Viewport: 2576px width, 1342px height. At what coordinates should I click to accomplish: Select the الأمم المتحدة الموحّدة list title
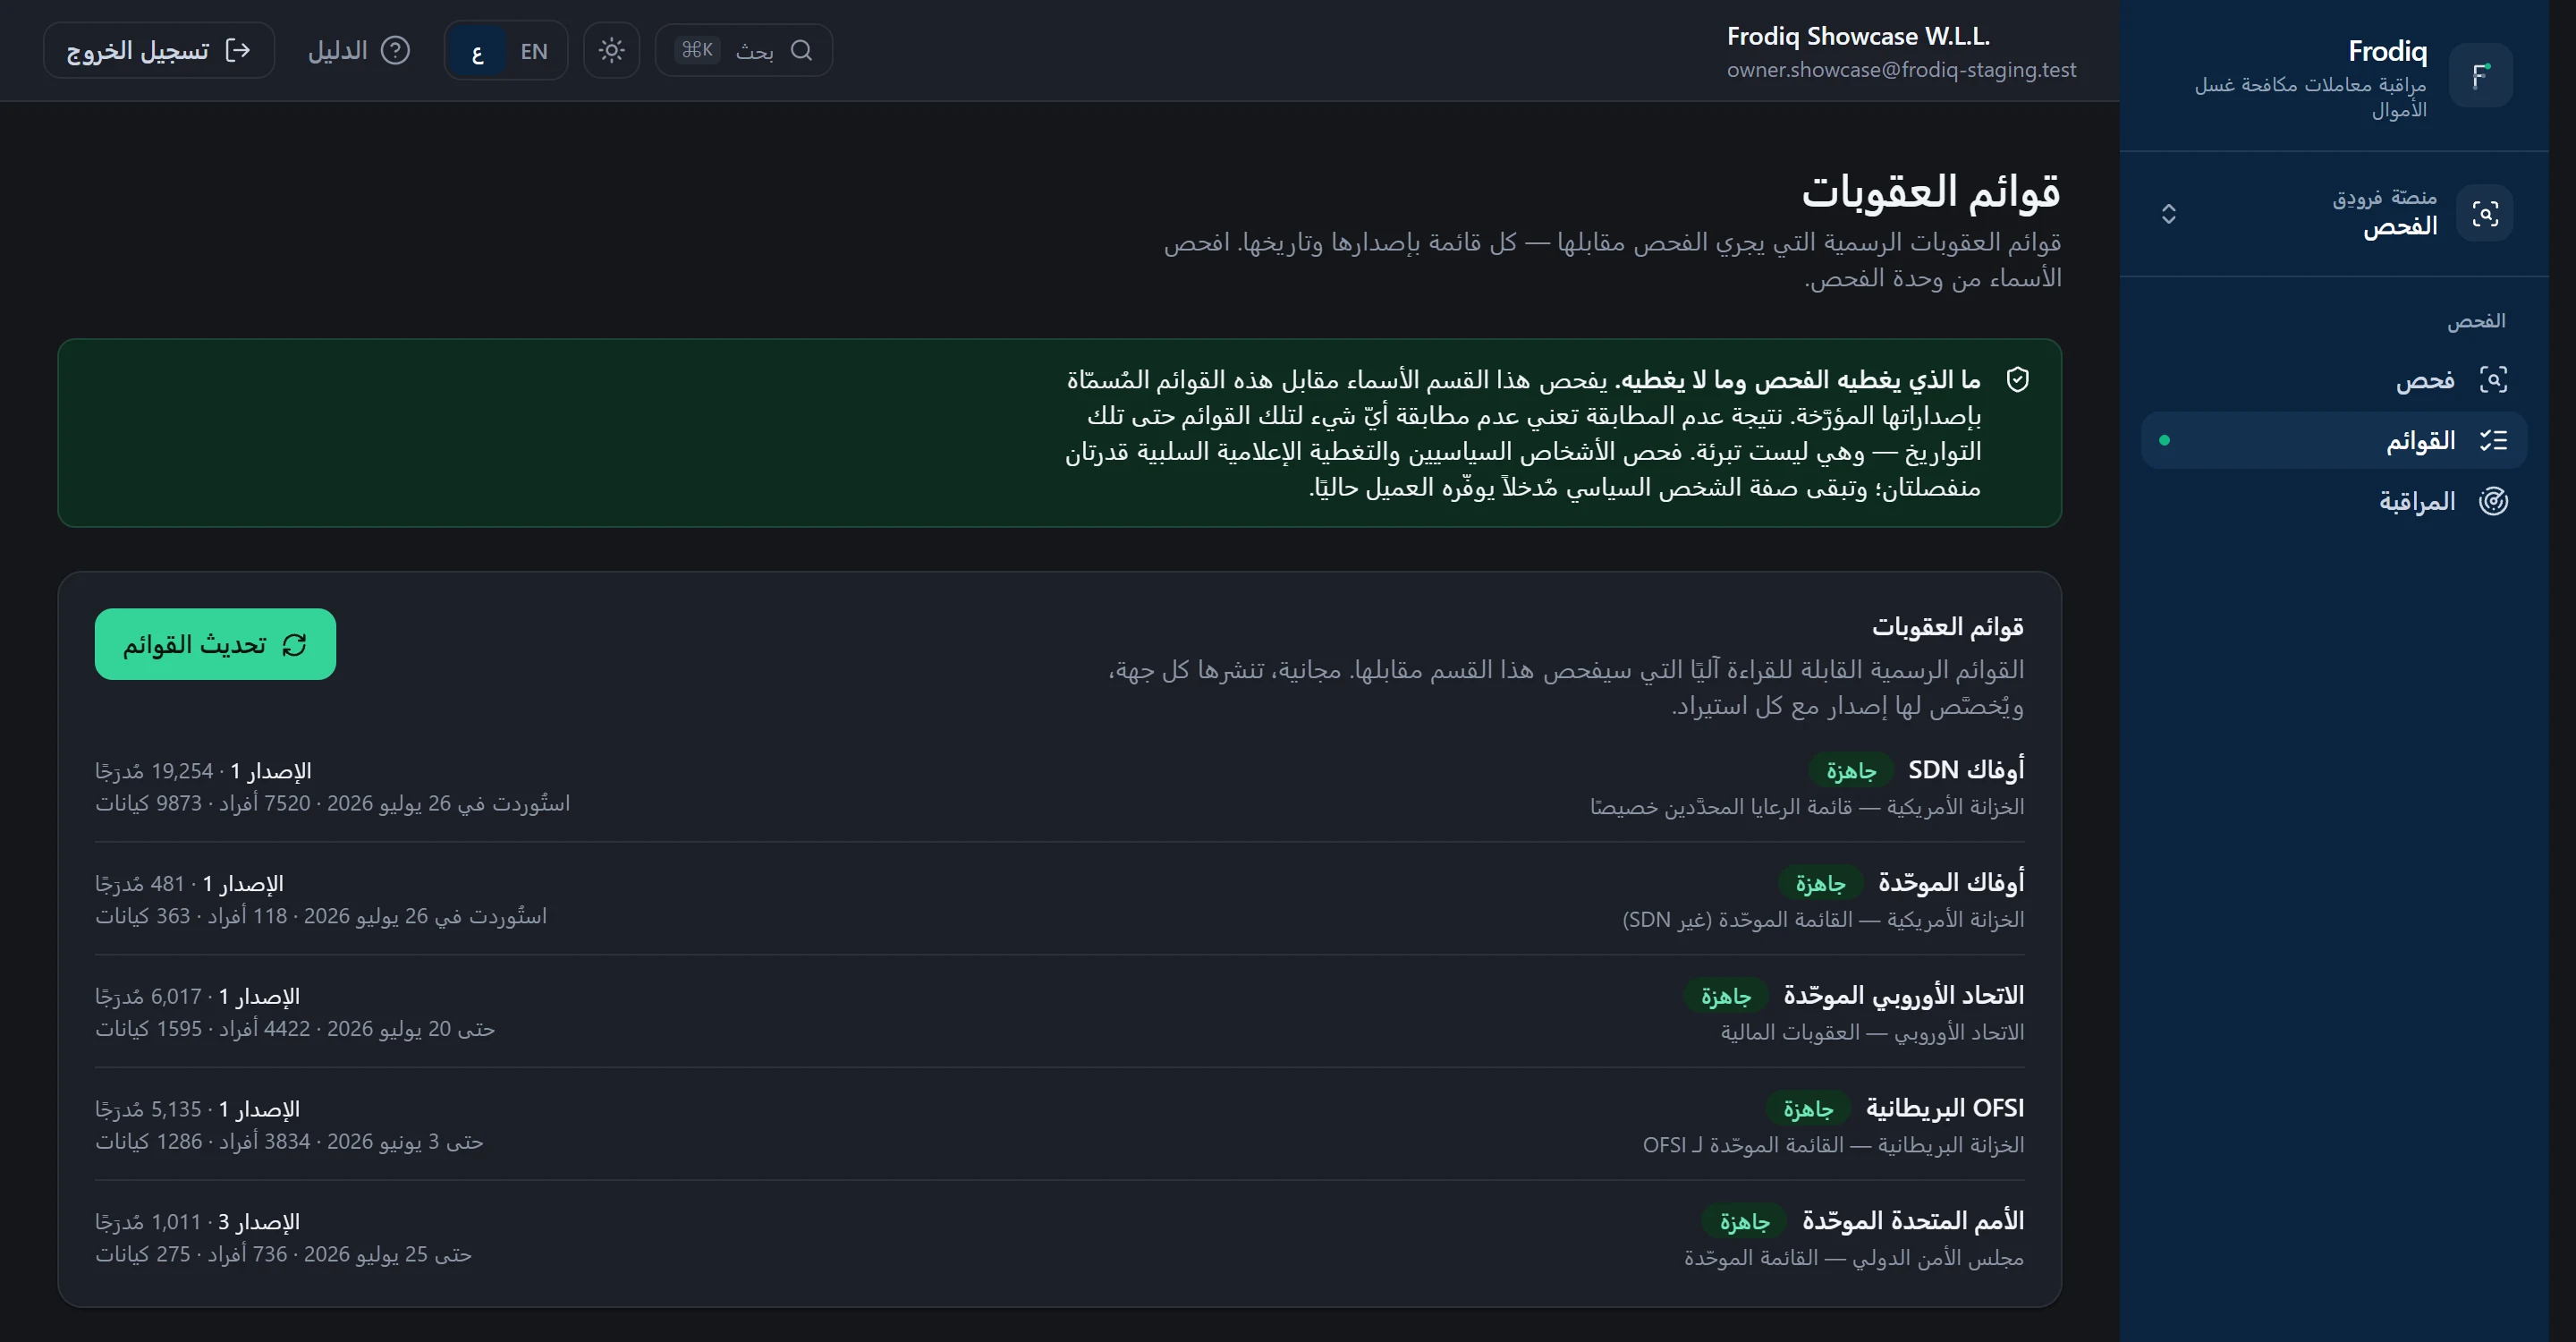tap(1913, 1221)
